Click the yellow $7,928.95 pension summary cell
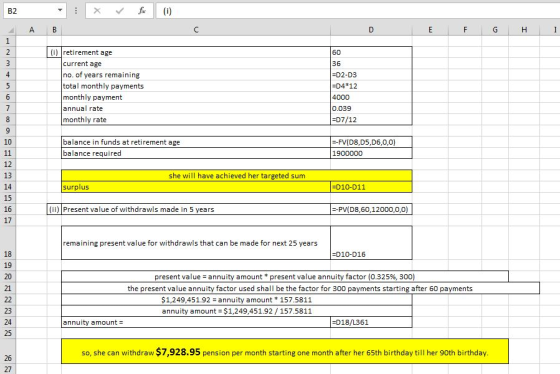The height and width of the screenshot is (374, 560). pyautogui.click(x=285, y=351)
